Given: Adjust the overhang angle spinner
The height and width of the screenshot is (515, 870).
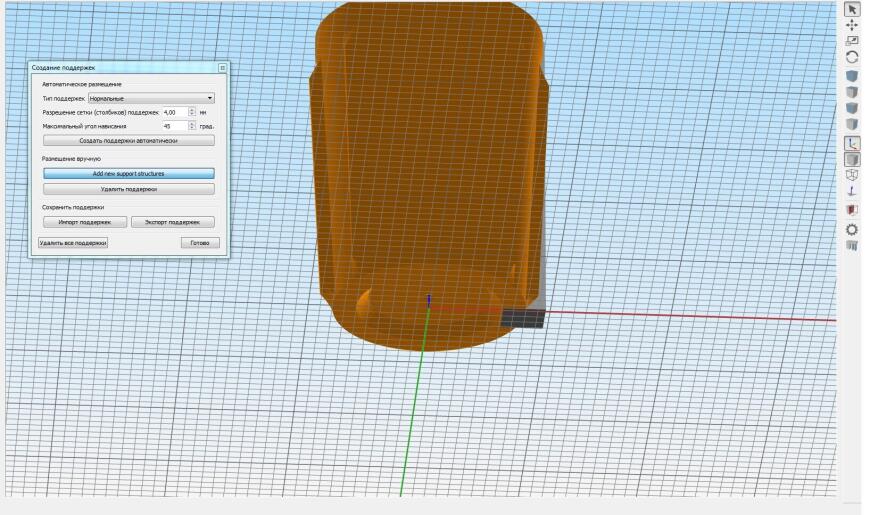Looking at the screenshot, I should point(192,126).
